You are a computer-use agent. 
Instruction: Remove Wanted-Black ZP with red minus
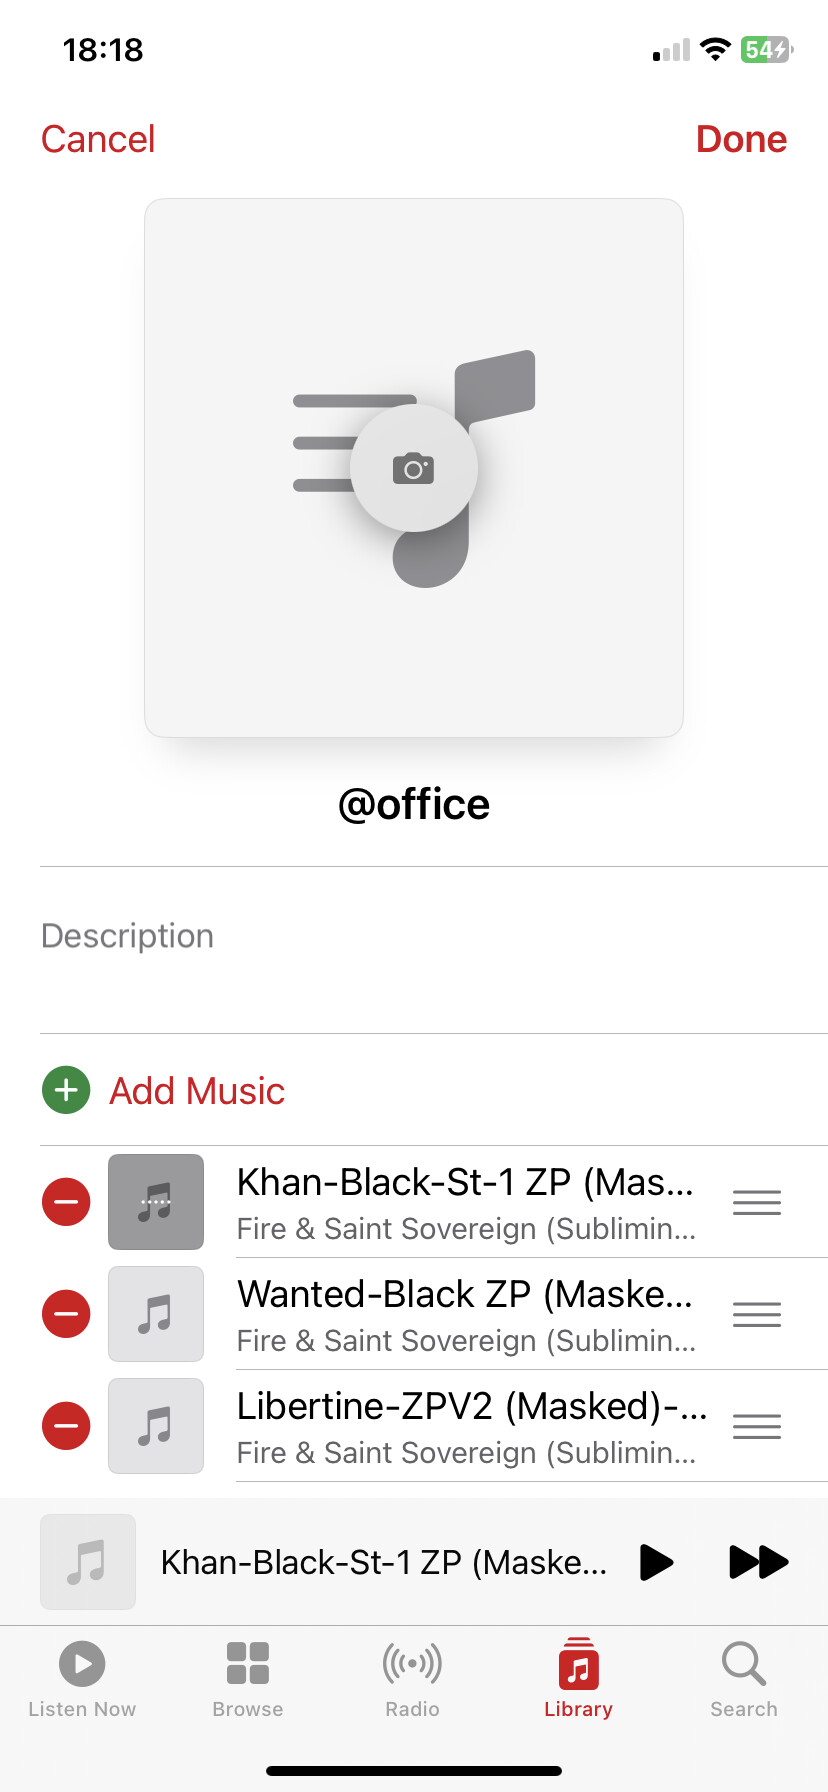pyautogui.click(x=66, y=1314)
